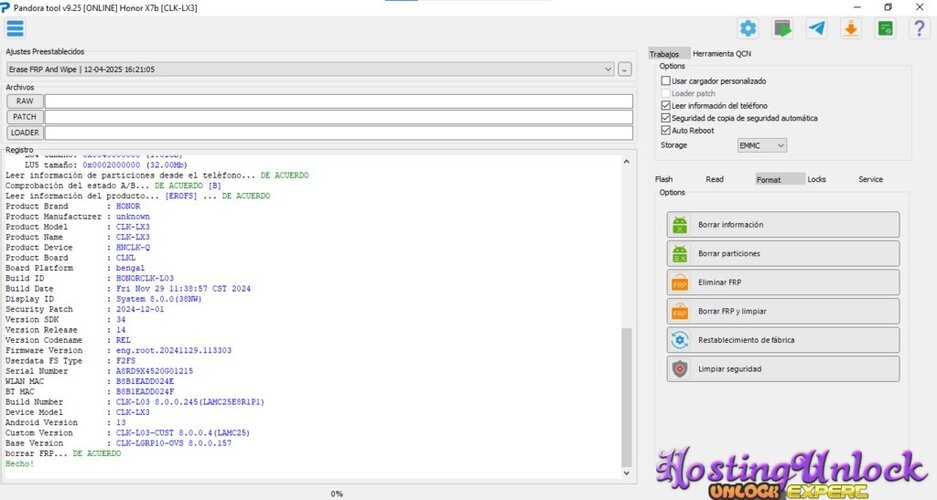937x500 pixels.
Task: Click the Borrar información Android icon
Action: coord(680,225)
